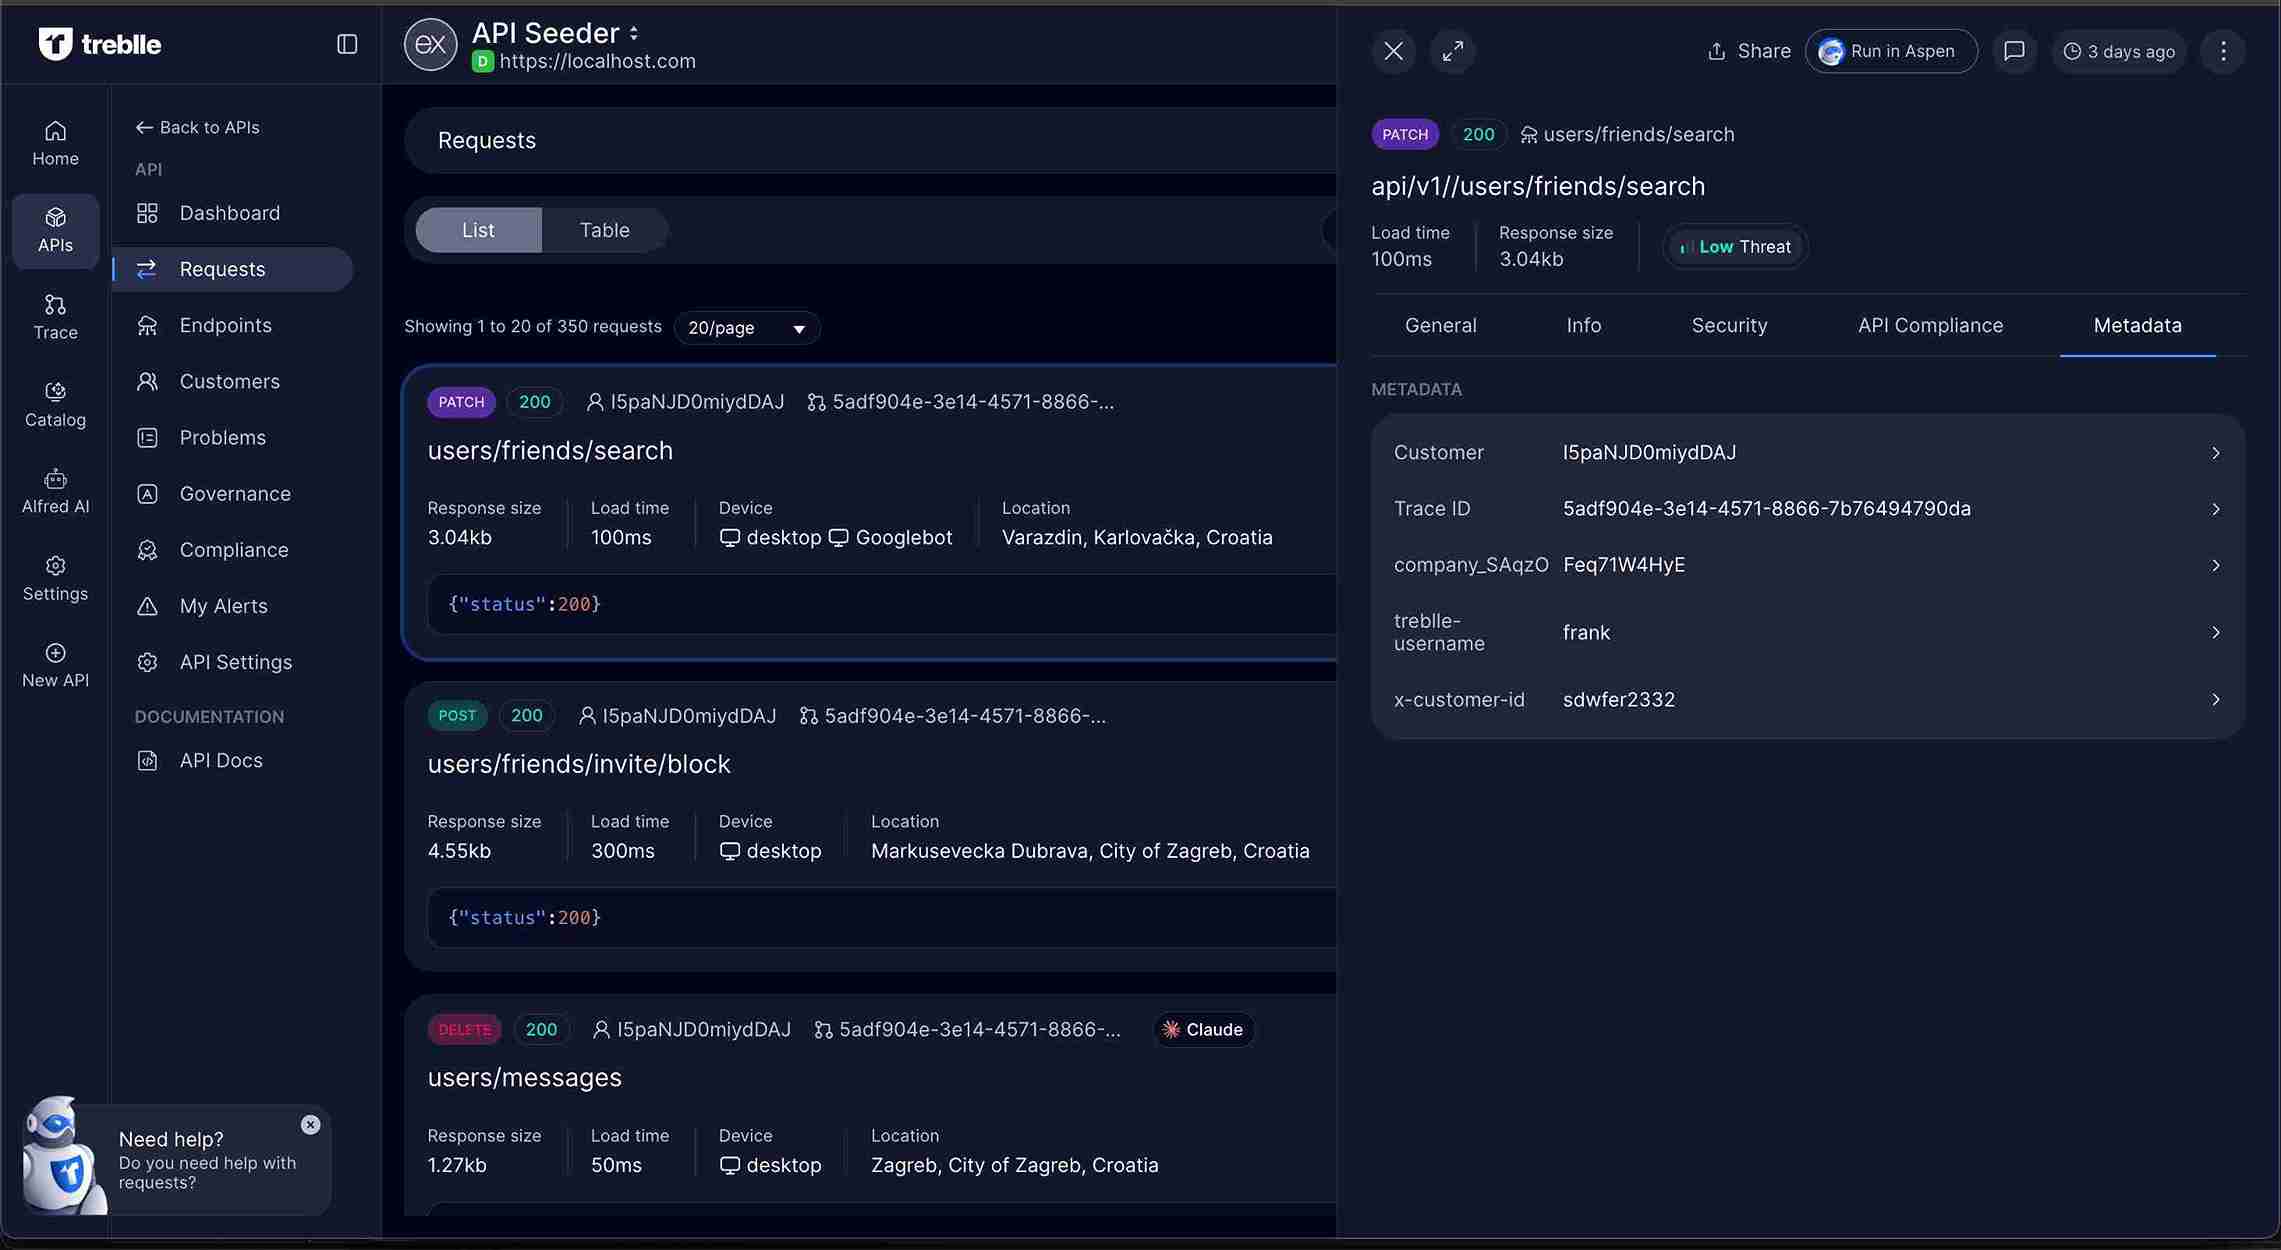Switch requests view to Table
This screenshot has height=1250, width=2281.
click(x=604, y=230)
